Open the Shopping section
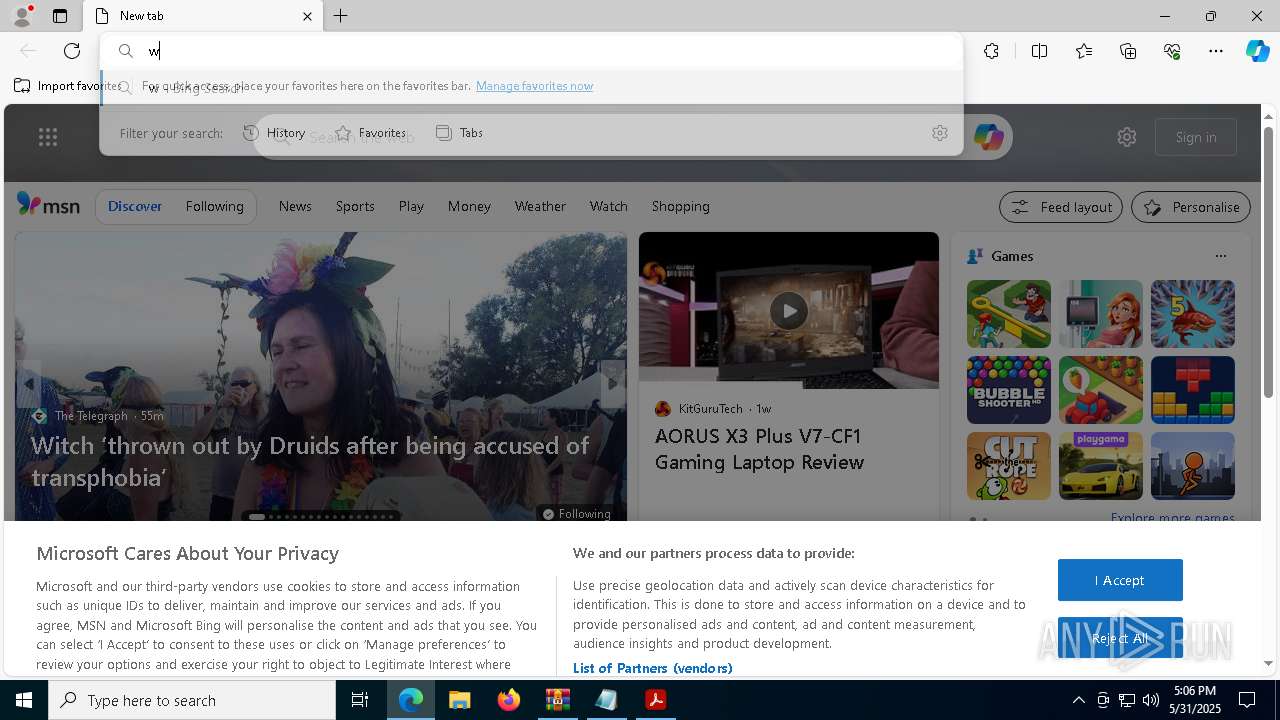 coord(680,206)
